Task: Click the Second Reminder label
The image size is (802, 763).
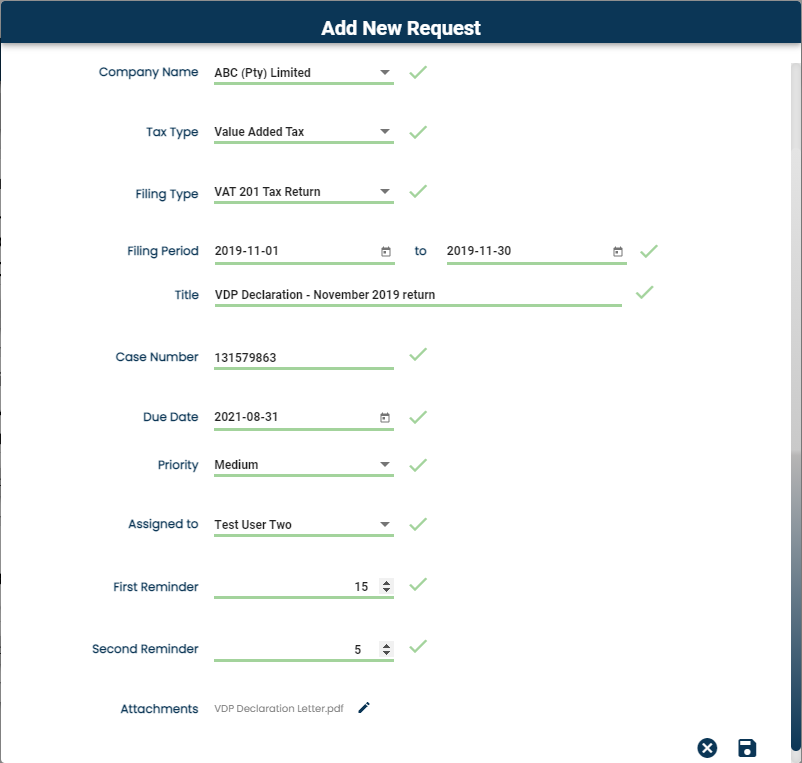Action: tap(145, 649)
